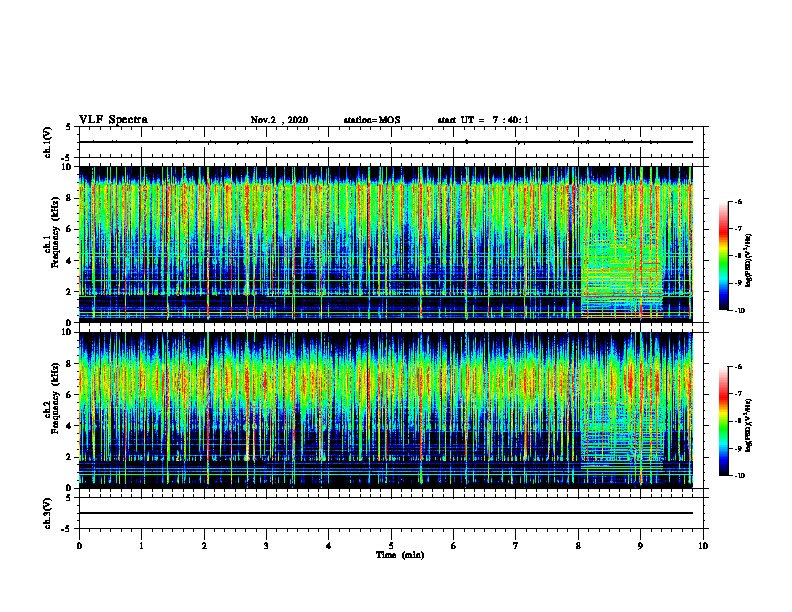The height and width of the screenshot is (612, 792).
Task: Click inside the ch.2 spectrogram panel
Action: 385,410
